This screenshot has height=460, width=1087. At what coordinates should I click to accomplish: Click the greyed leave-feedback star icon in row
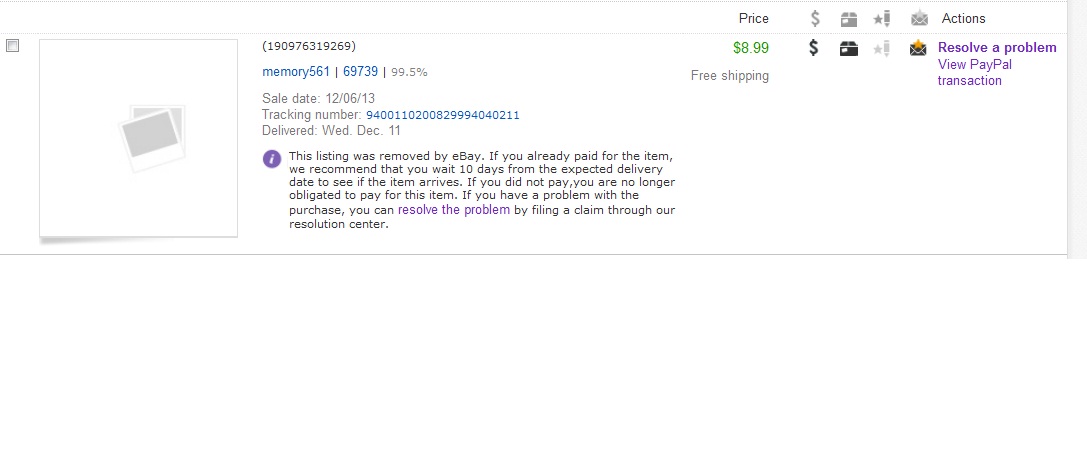[x=882, y=47]
